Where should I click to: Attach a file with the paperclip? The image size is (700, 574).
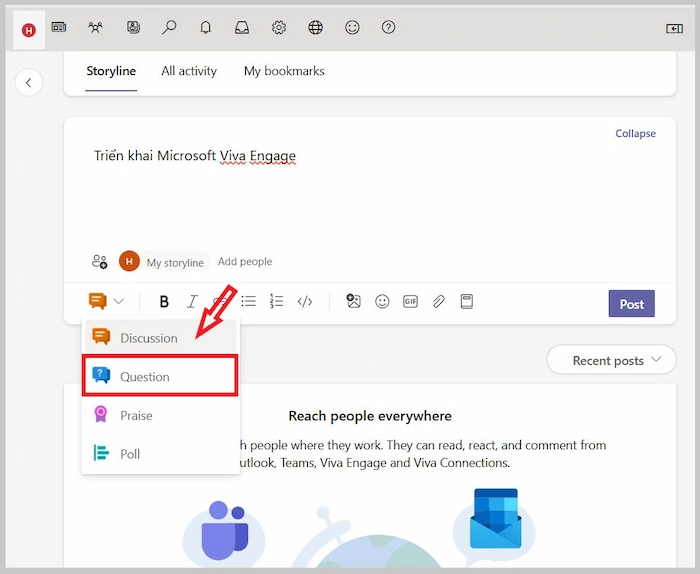coord(438,302)
